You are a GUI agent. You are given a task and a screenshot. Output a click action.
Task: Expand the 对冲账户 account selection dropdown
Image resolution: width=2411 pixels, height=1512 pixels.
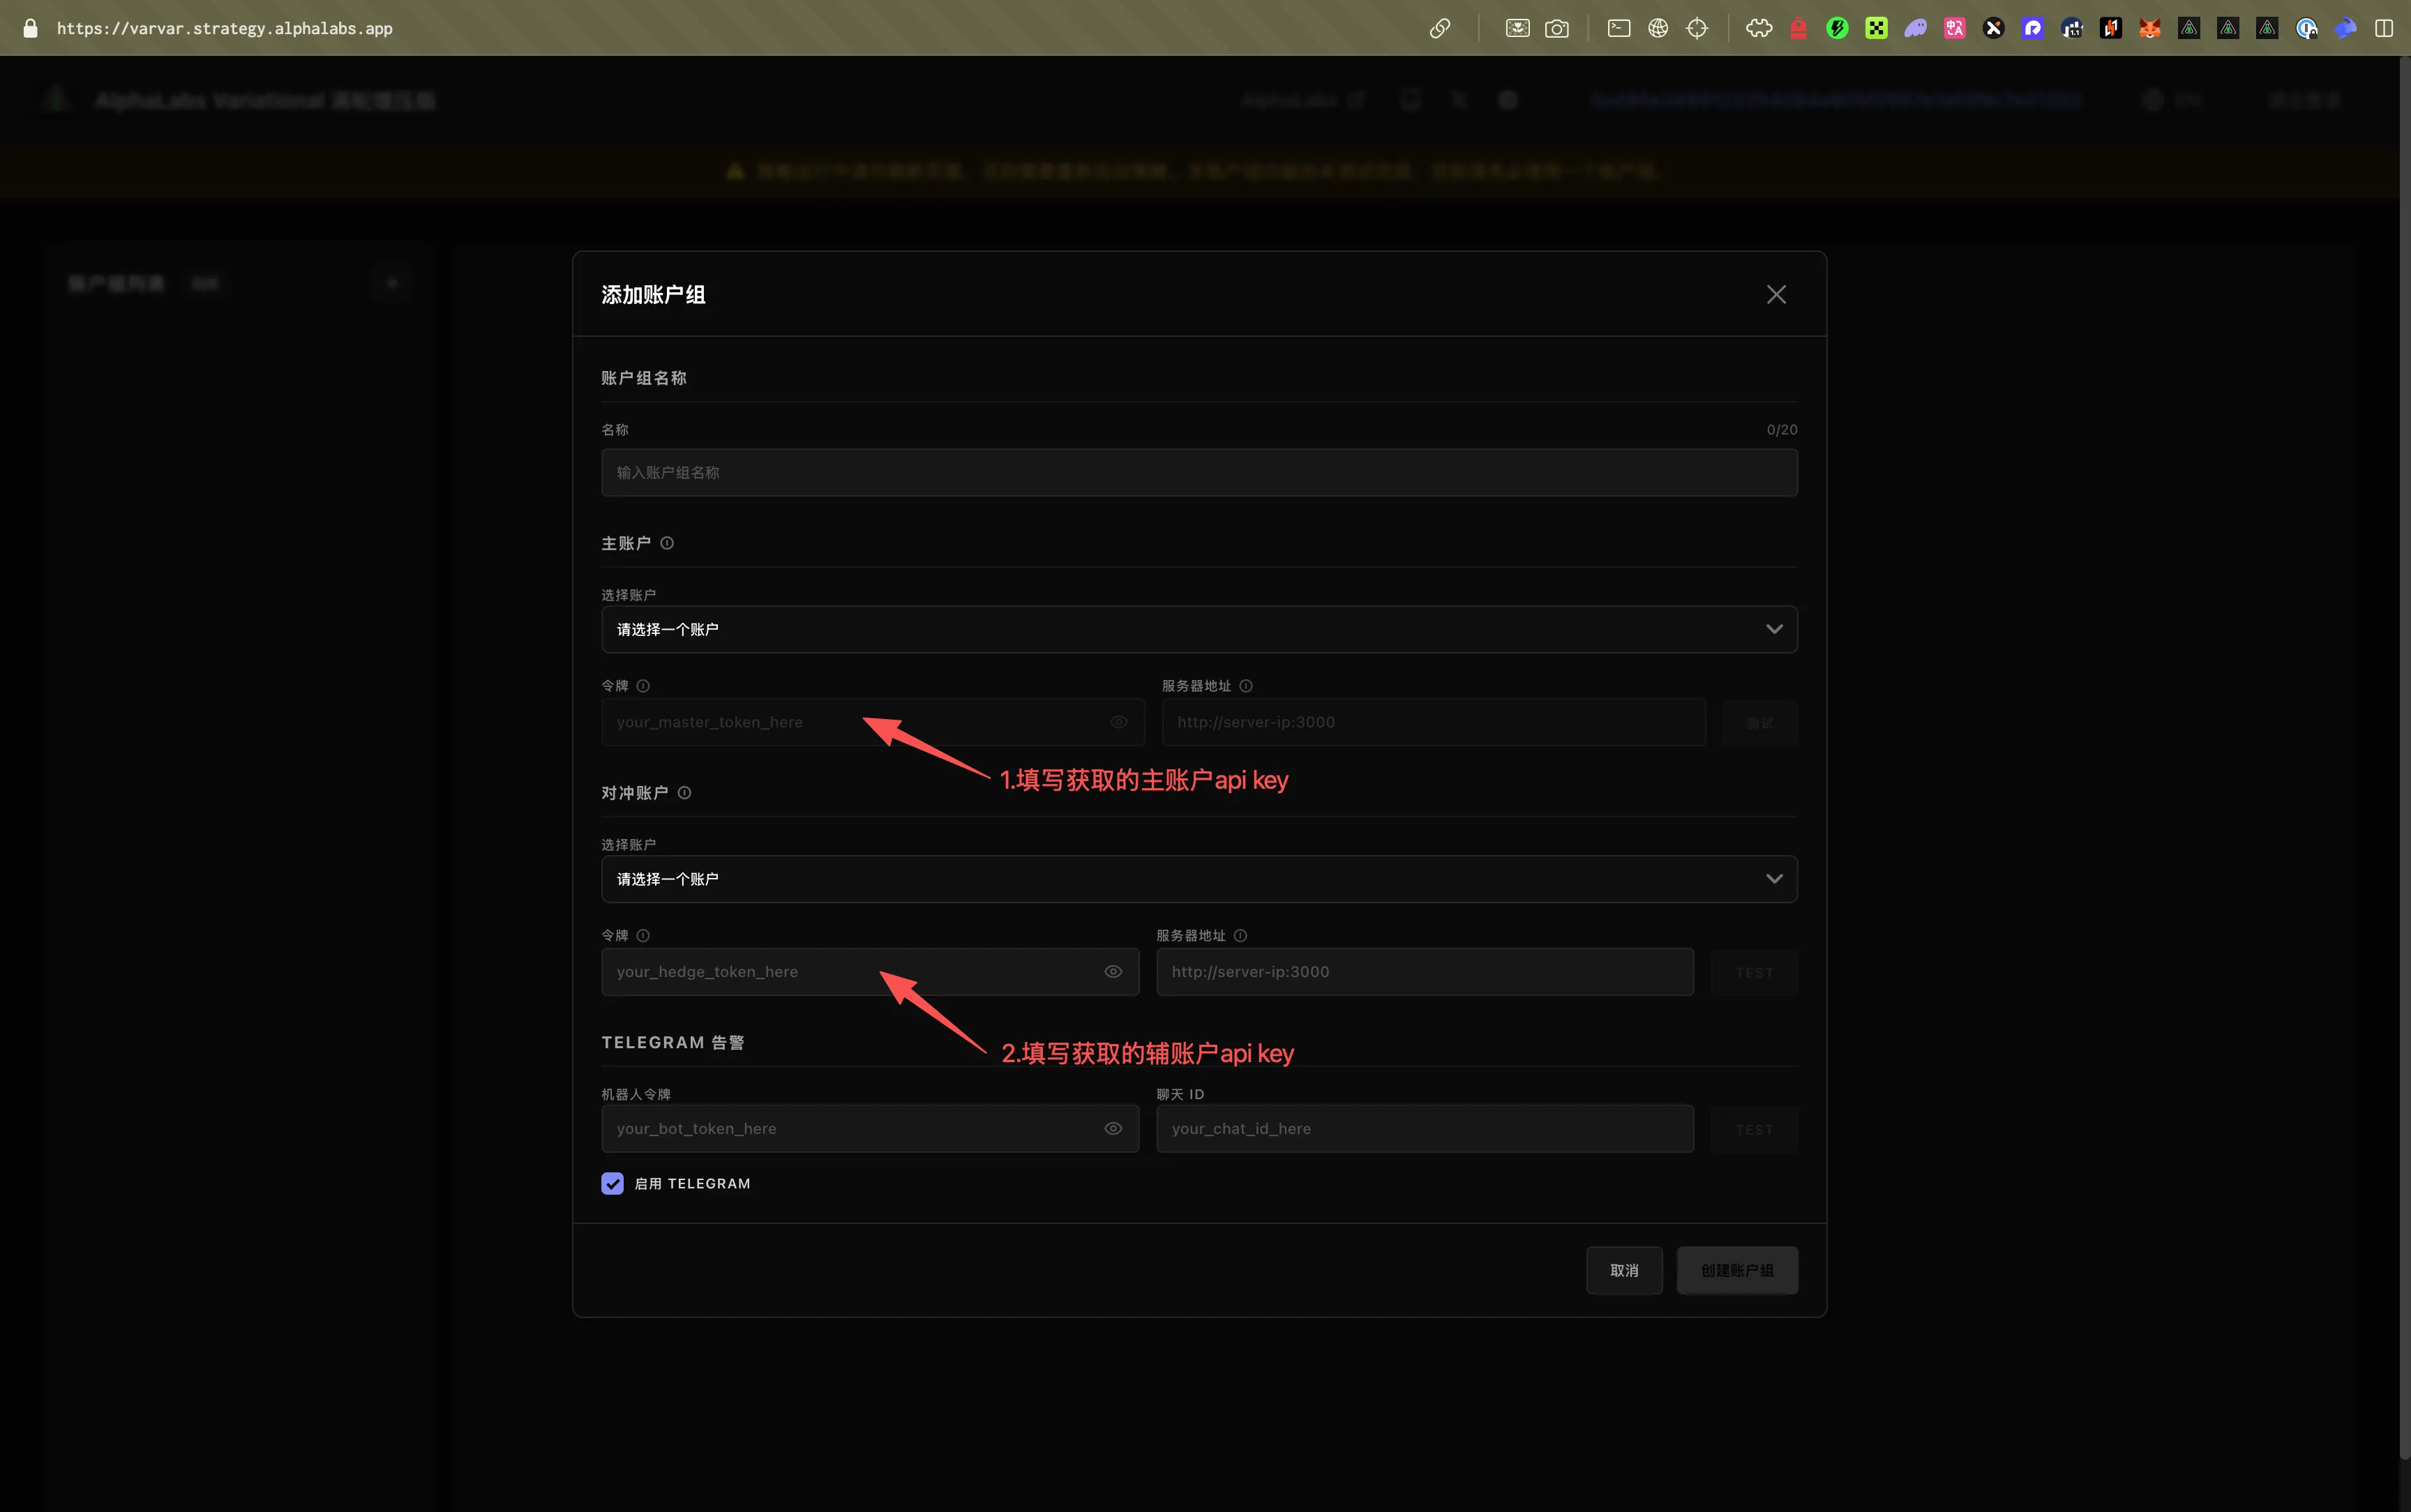pyautogui.click(x=1198, y=879)
